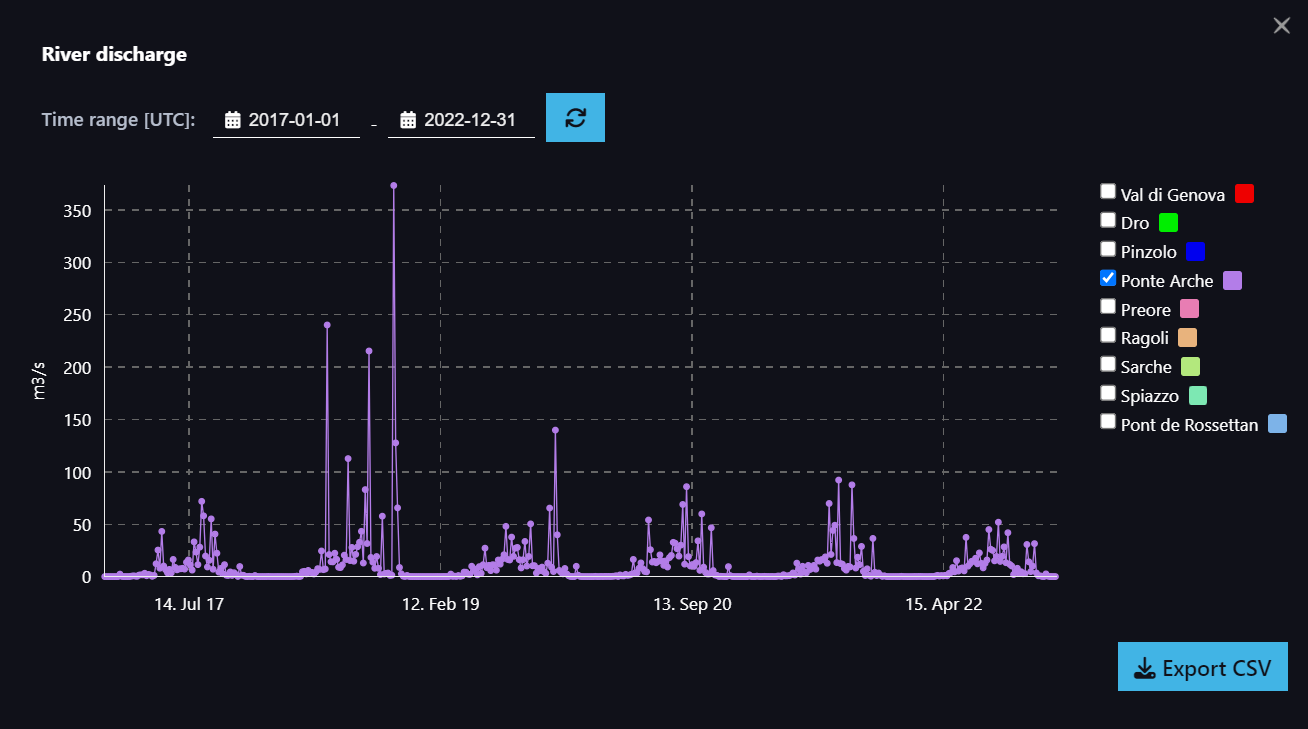Click the refresh data icon button

575,118
